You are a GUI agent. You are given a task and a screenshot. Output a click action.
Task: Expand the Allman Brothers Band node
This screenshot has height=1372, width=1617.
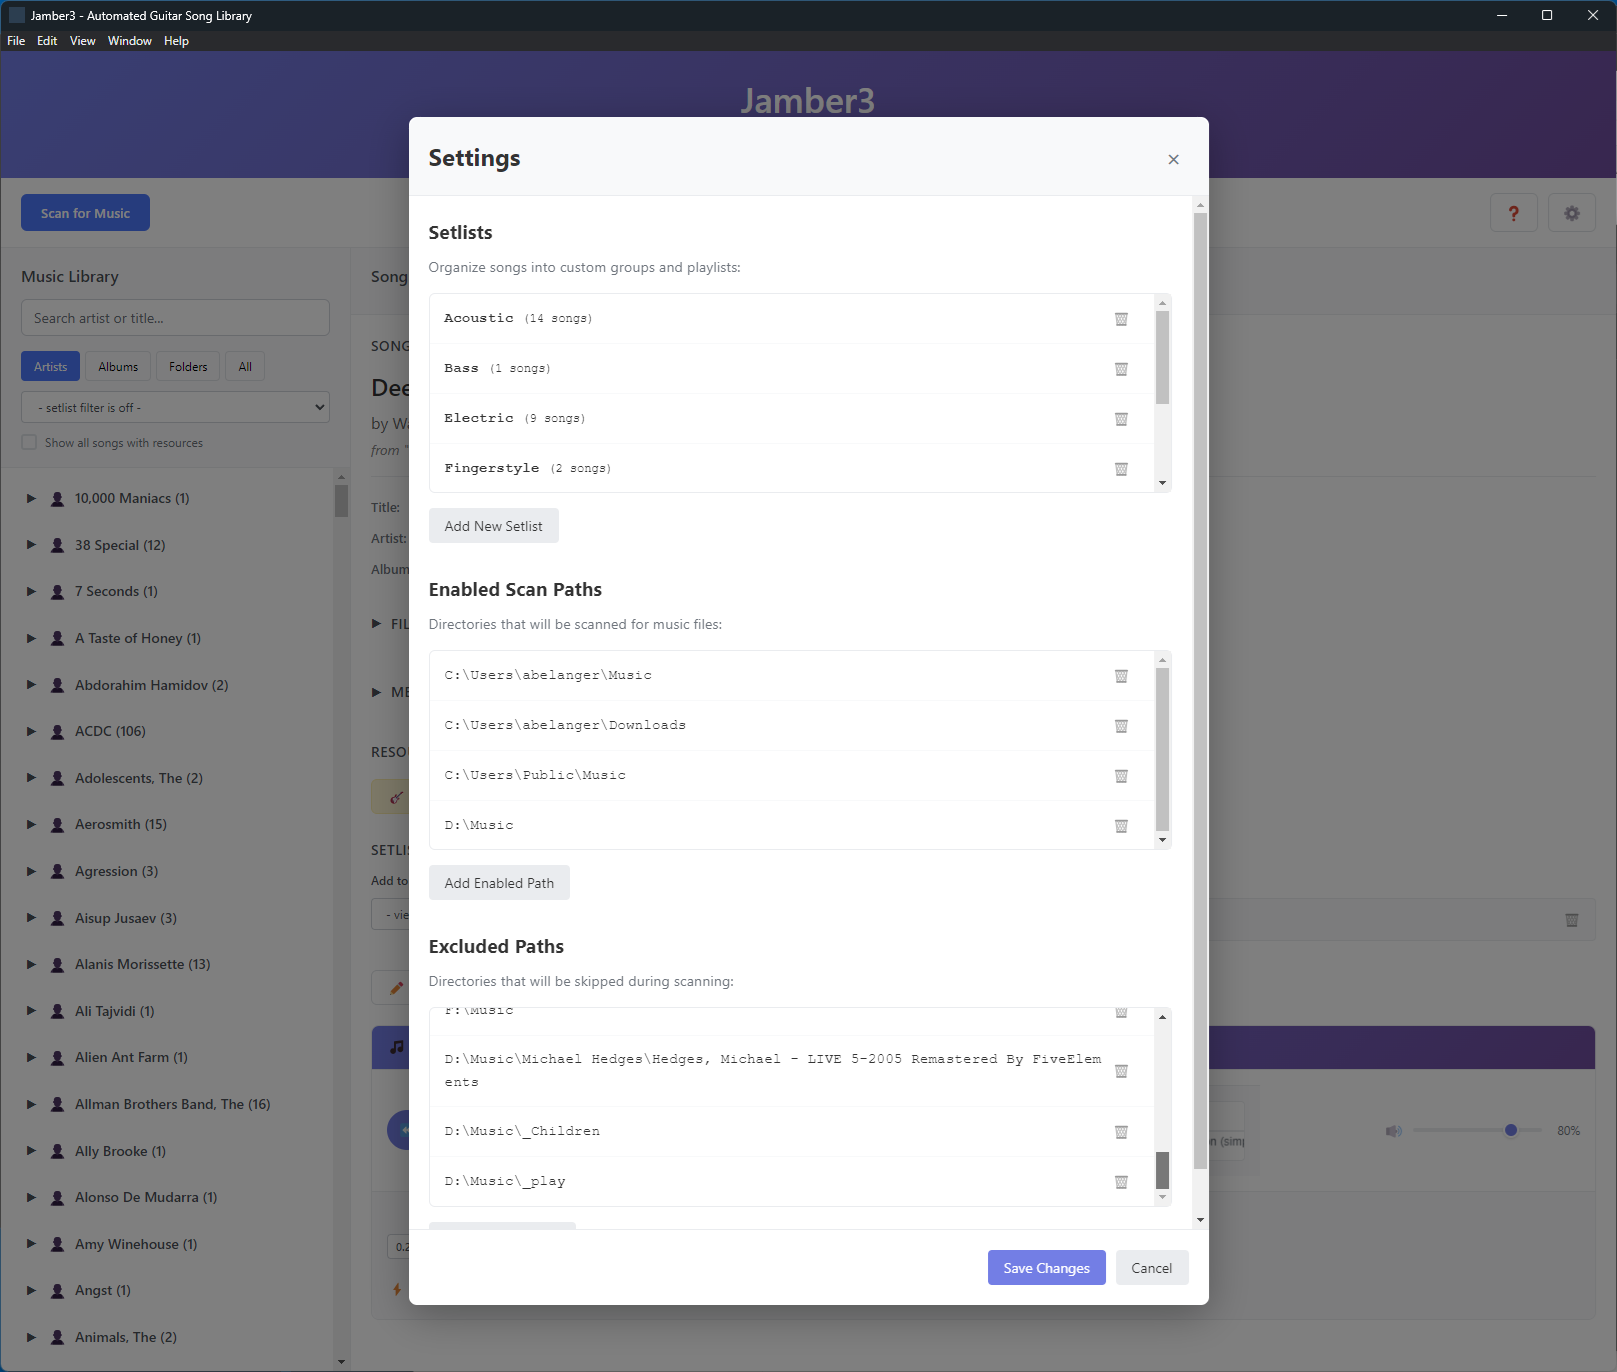(31, 1104)
